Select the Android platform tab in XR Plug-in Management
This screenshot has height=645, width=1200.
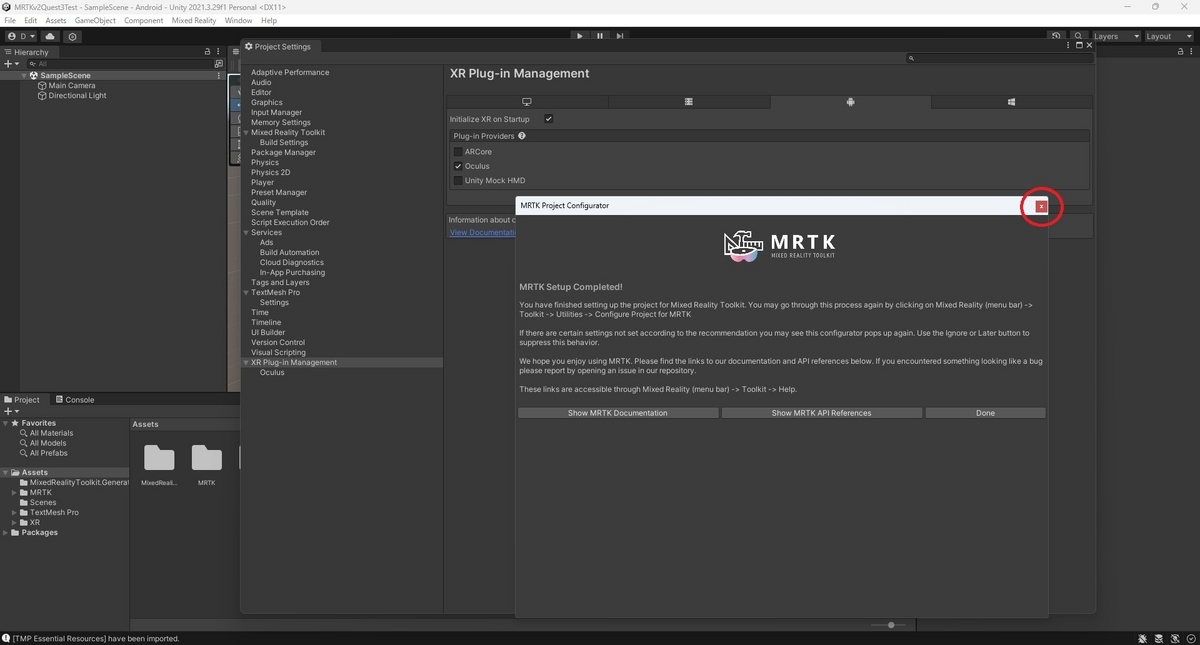click(x=850, y=101)
